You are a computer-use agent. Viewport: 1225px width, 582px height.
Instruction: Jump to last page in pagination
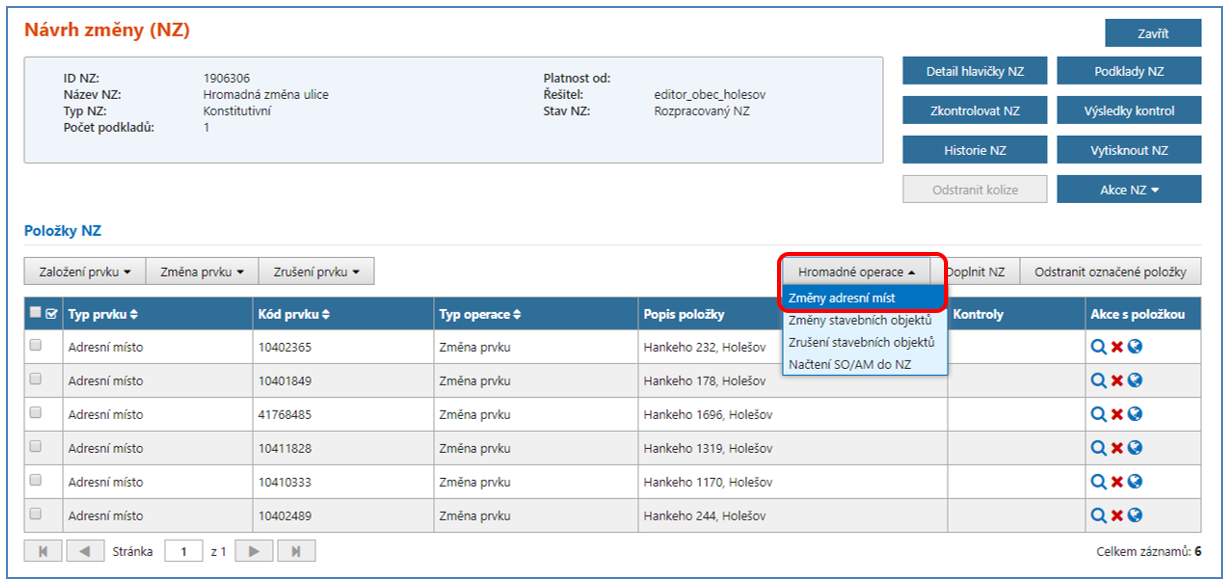click(x=297, y=551)
